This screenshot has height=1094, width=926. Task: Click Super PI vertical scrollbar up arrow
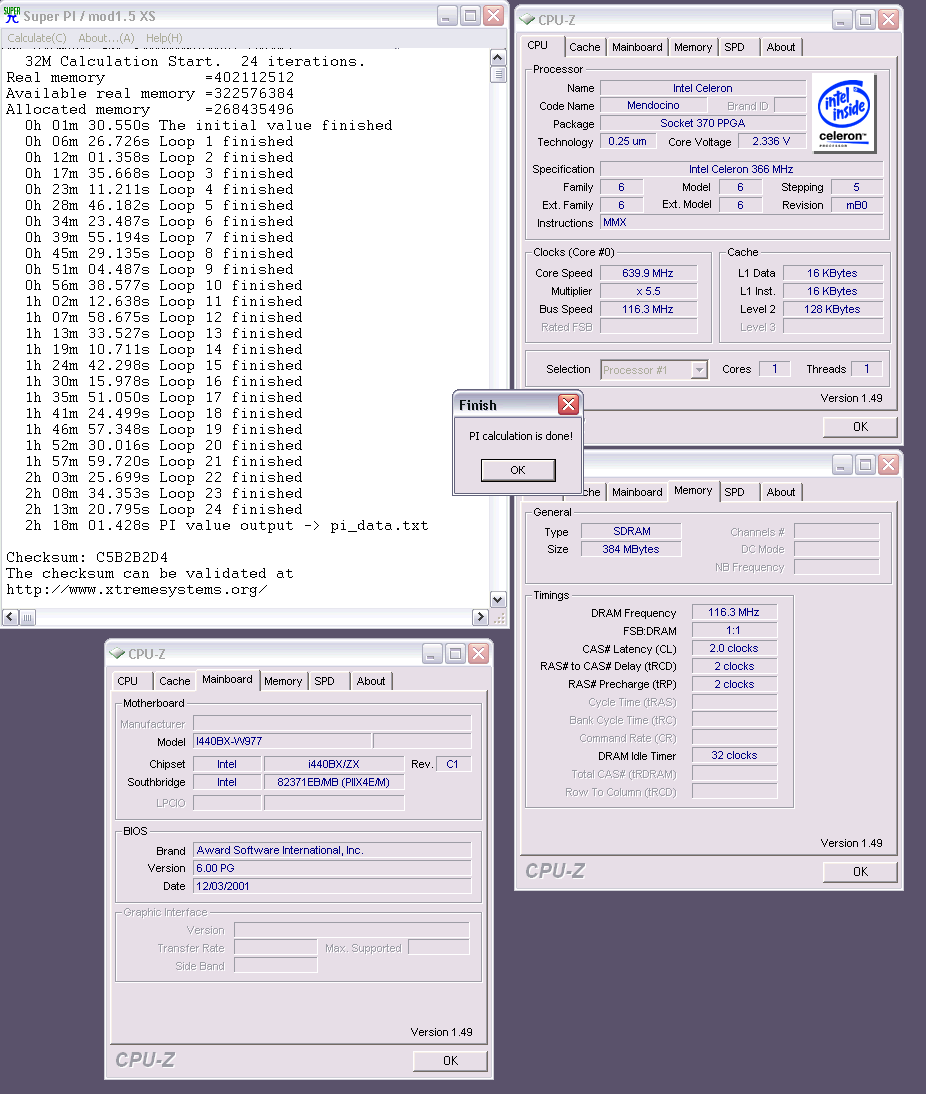[498, 57]
